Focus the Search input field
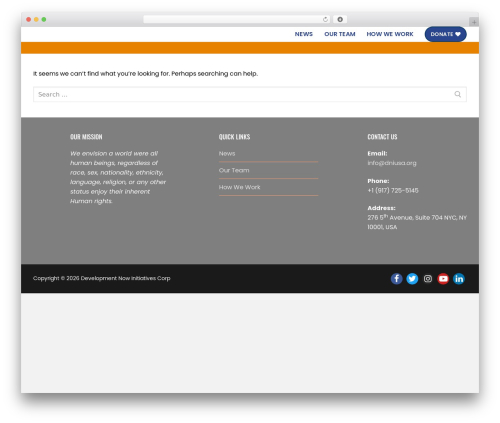Viewport: 500px width, 423px height. tap(250, 94)
